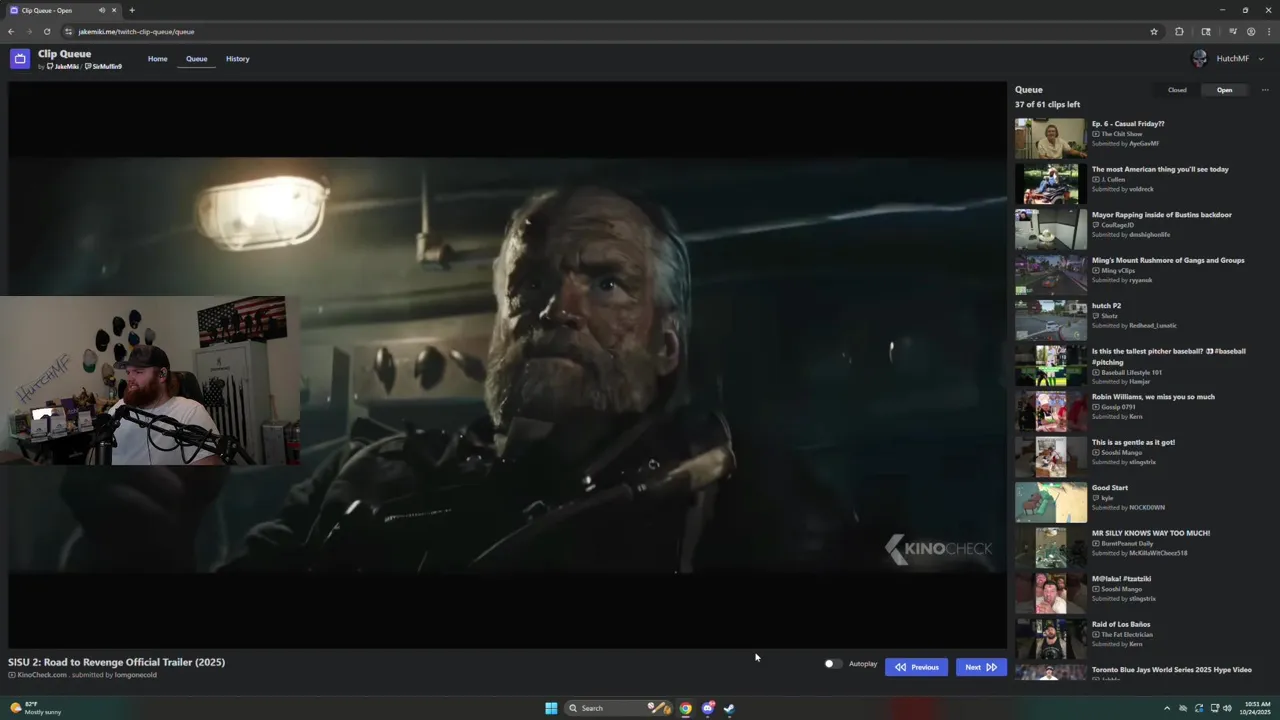
Task: Open the weather widget on taskbar
Action: [x=36, y=708]
